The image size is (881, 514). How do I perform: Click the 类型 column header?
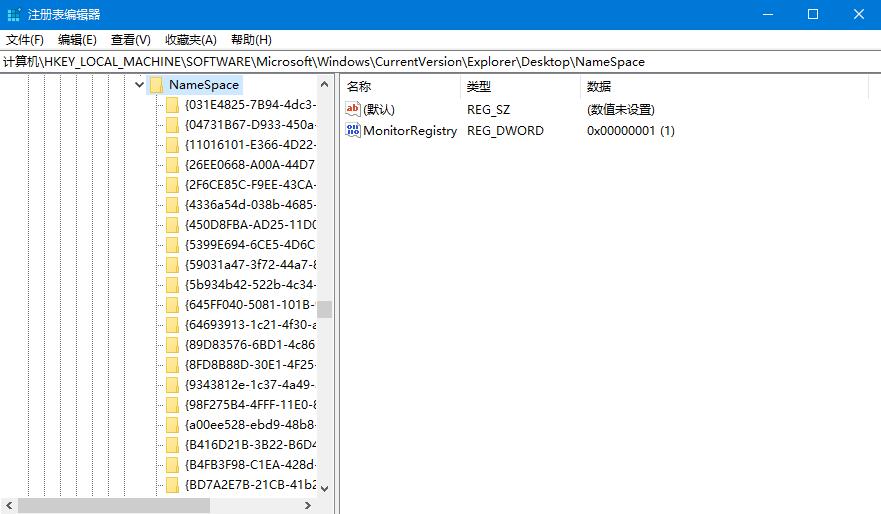pos(520,87)
